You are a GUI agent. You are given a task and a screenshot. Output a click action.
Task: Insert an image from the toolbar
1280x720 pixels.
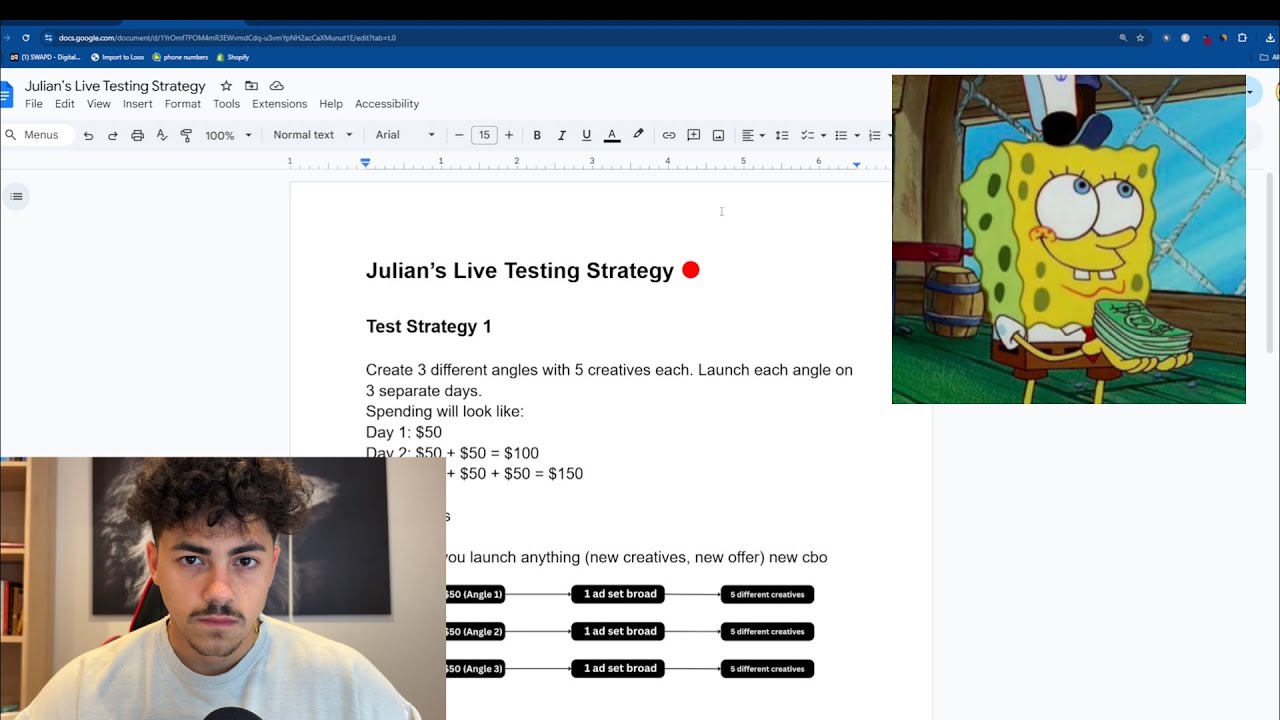click(x=718, y=135)
